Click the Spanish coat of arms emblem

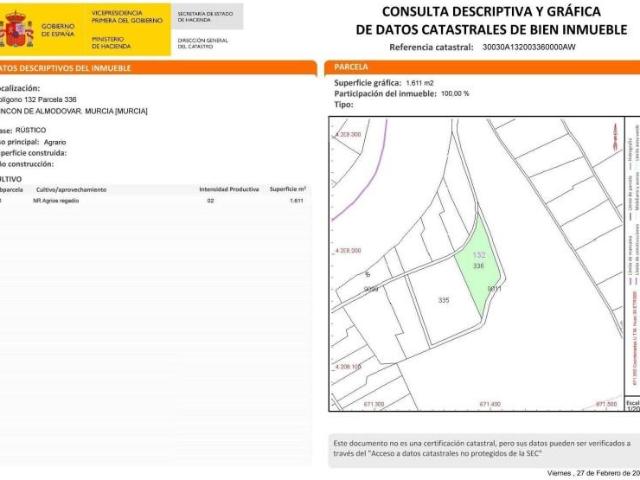17,30
